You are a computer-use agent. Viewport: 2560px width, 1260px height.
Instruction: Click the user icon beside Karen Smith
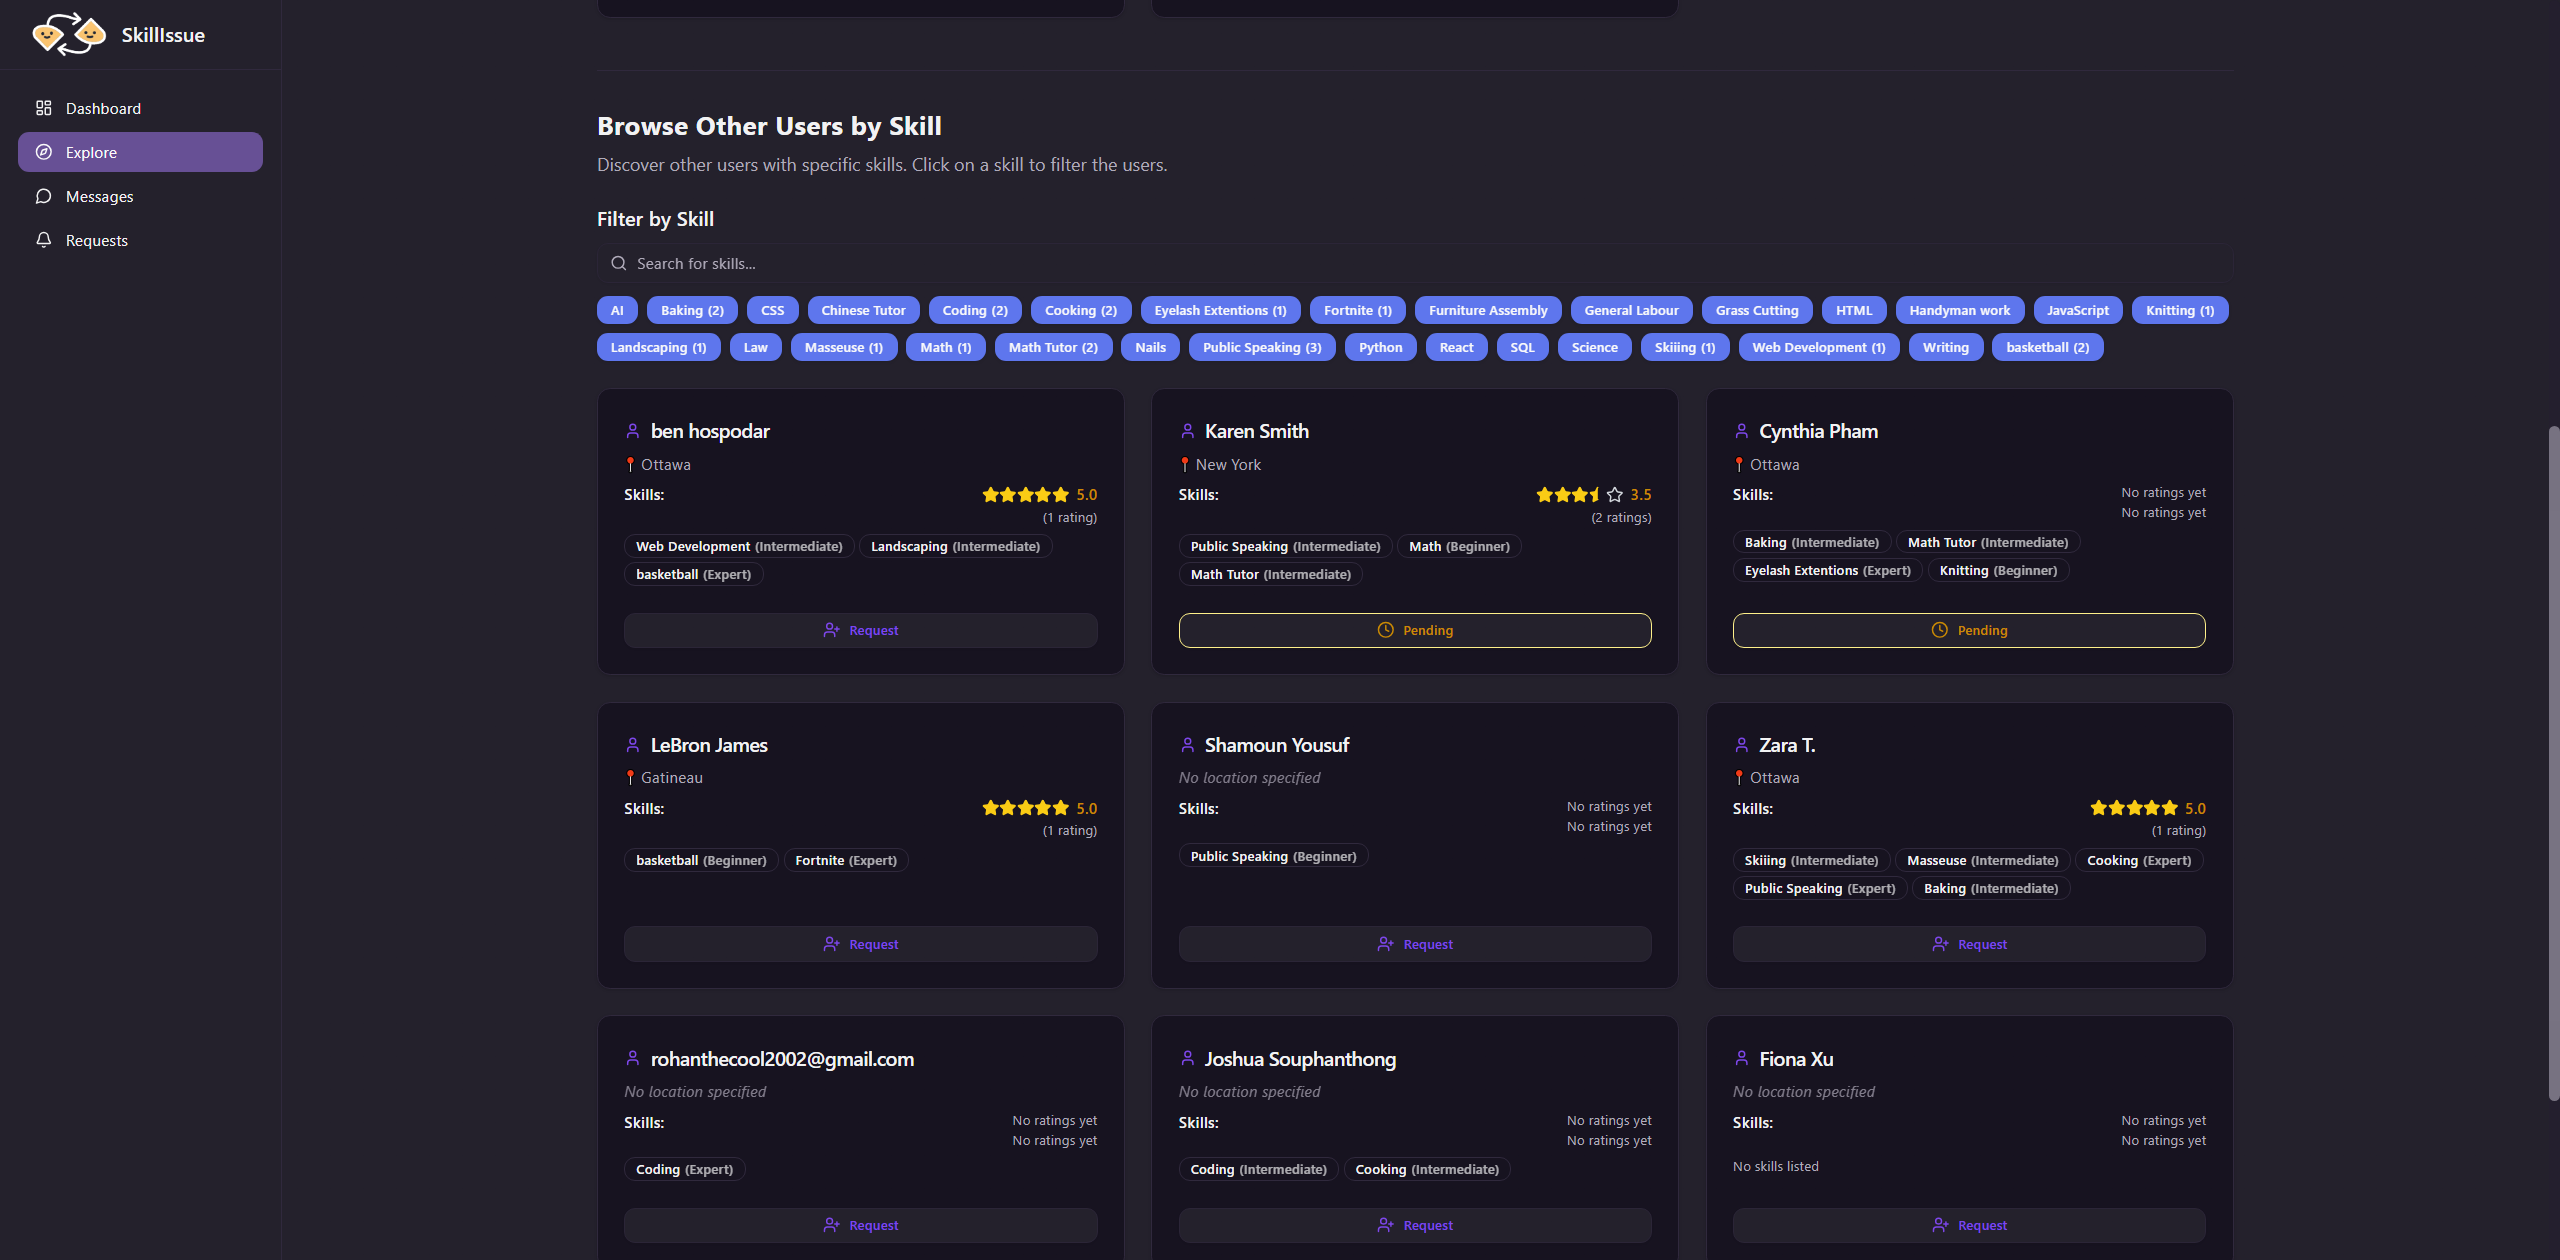tap(1187, 431)
